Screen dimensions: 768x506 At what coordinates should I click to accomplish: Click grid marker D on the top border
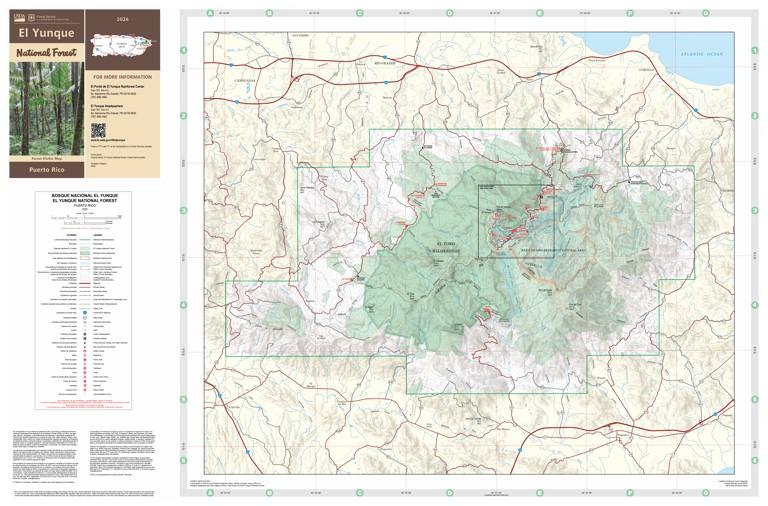click(x=450, y=13)
